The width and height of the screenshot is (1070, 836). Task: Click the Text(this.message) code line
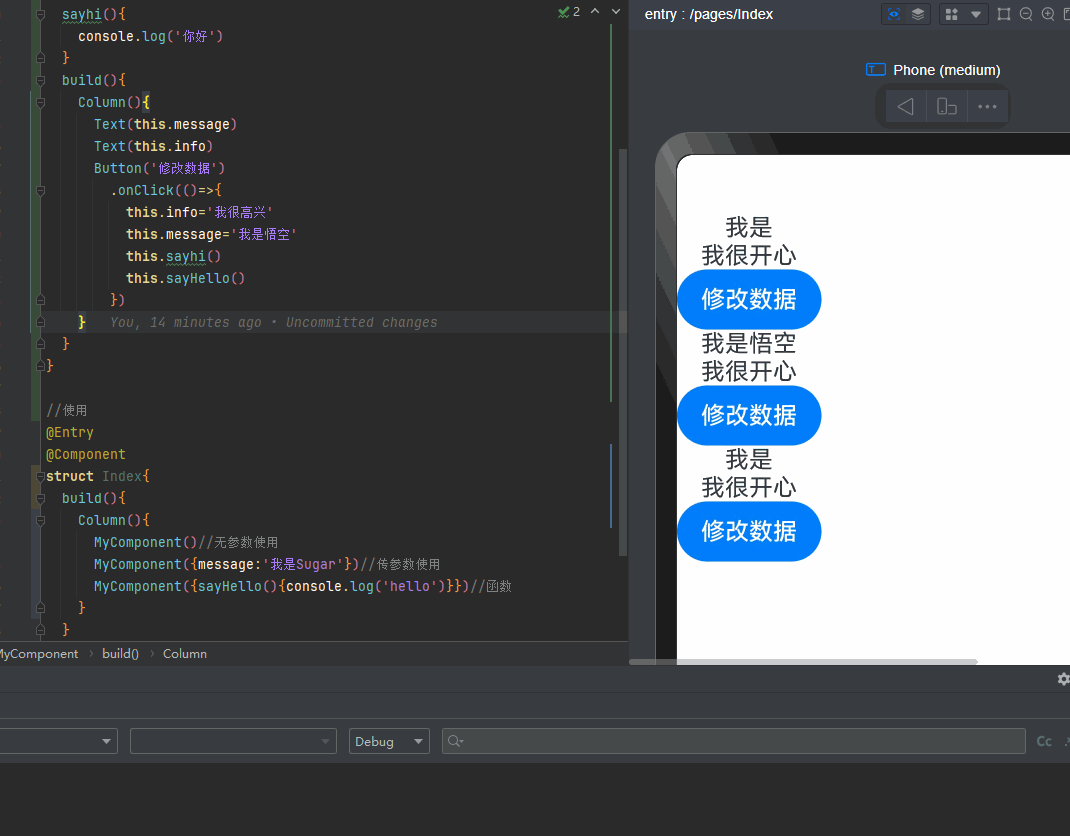[165, 124]
